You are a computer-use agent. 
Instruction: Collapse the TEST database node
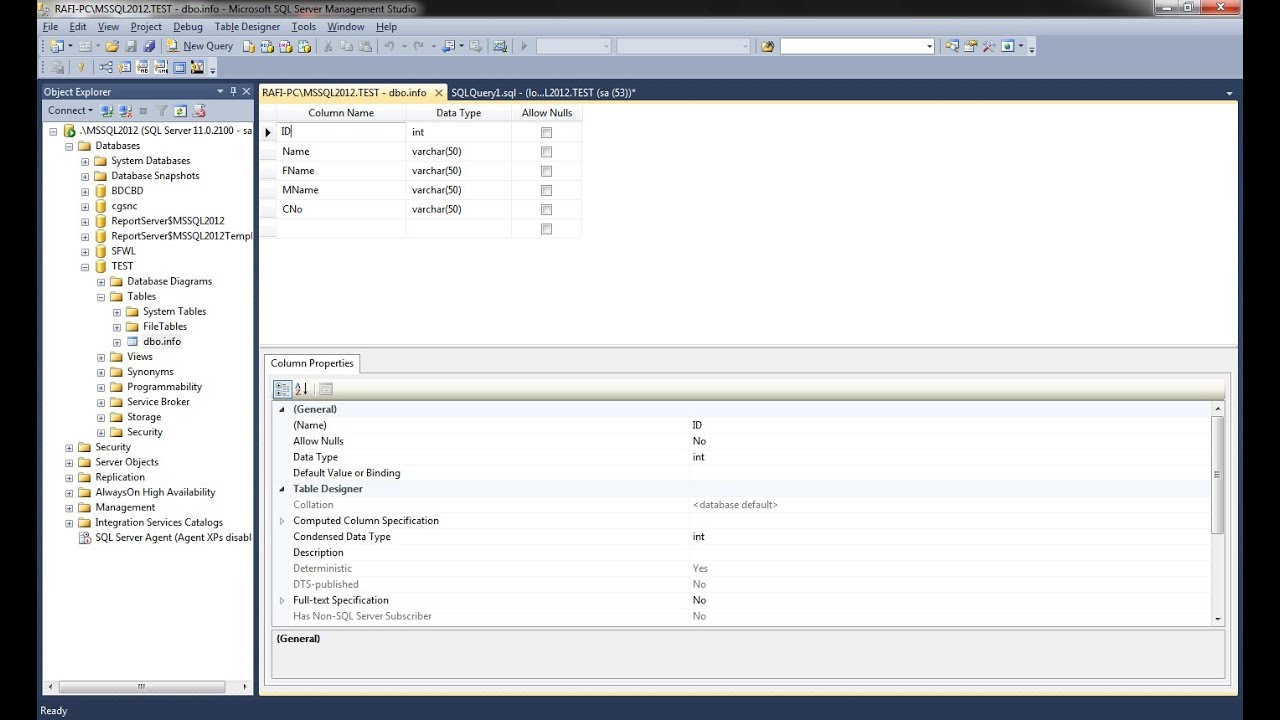[85, 267]
